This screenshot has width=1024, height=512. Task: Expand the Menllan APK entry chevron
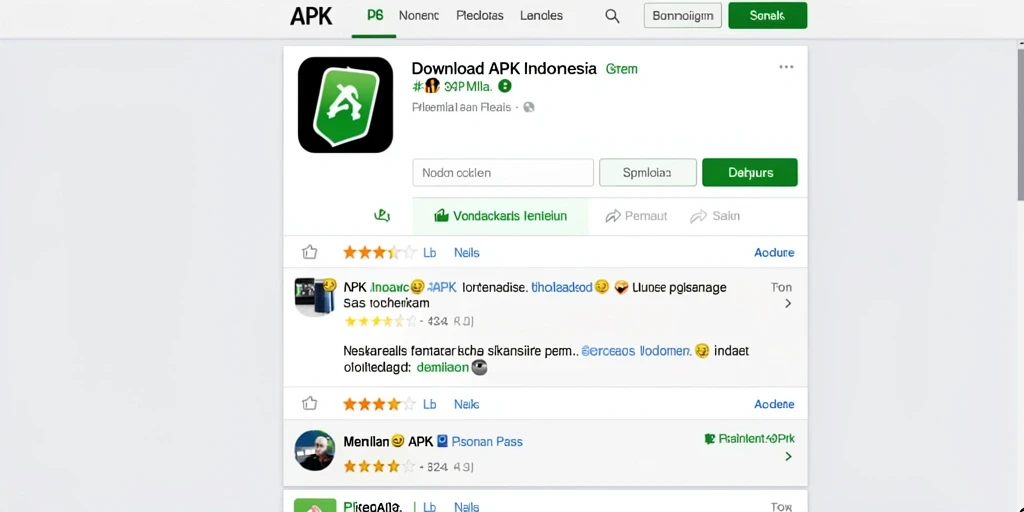point(788,456)
